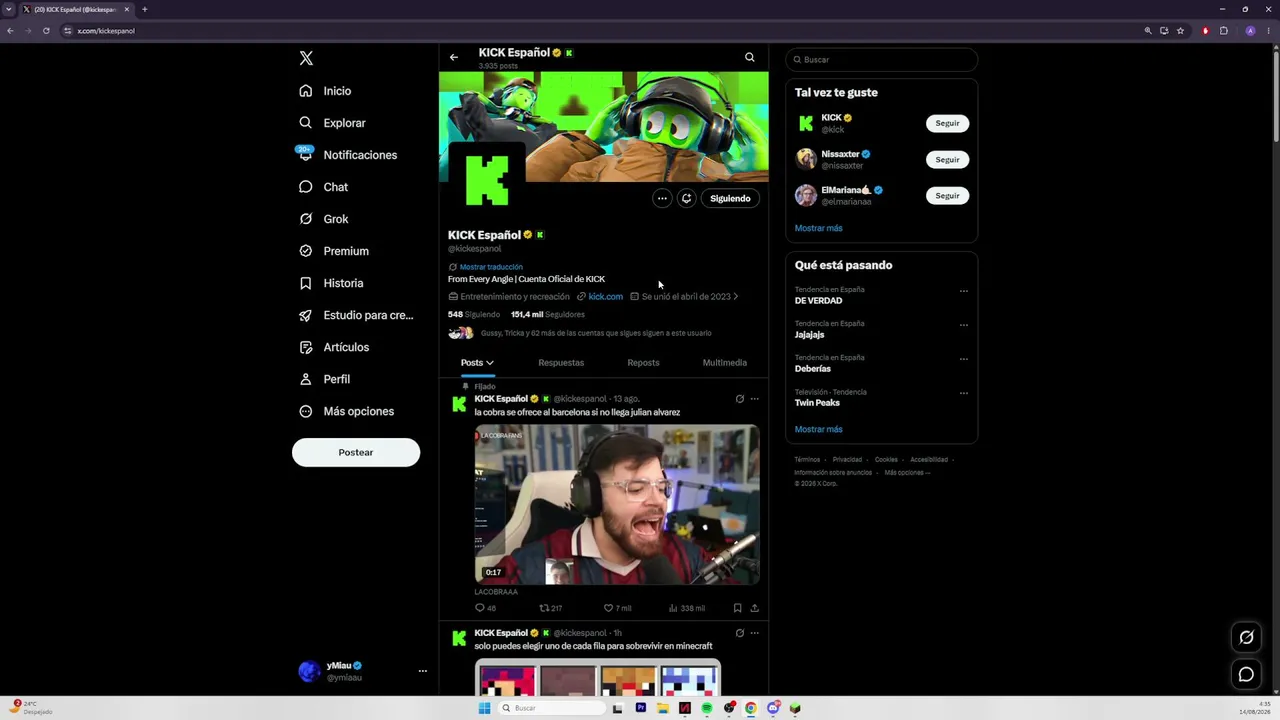Like the pinned post with 7 mil likes
The height and width of the screenshot is (720, 1280).
point(618,608)
